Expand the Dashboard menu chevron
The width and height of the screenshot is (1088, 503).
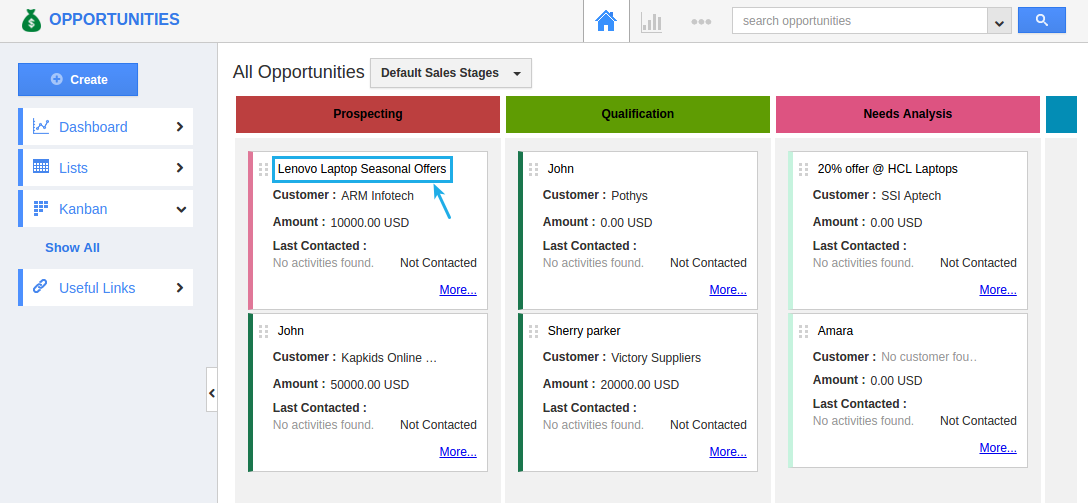[180, 127]
